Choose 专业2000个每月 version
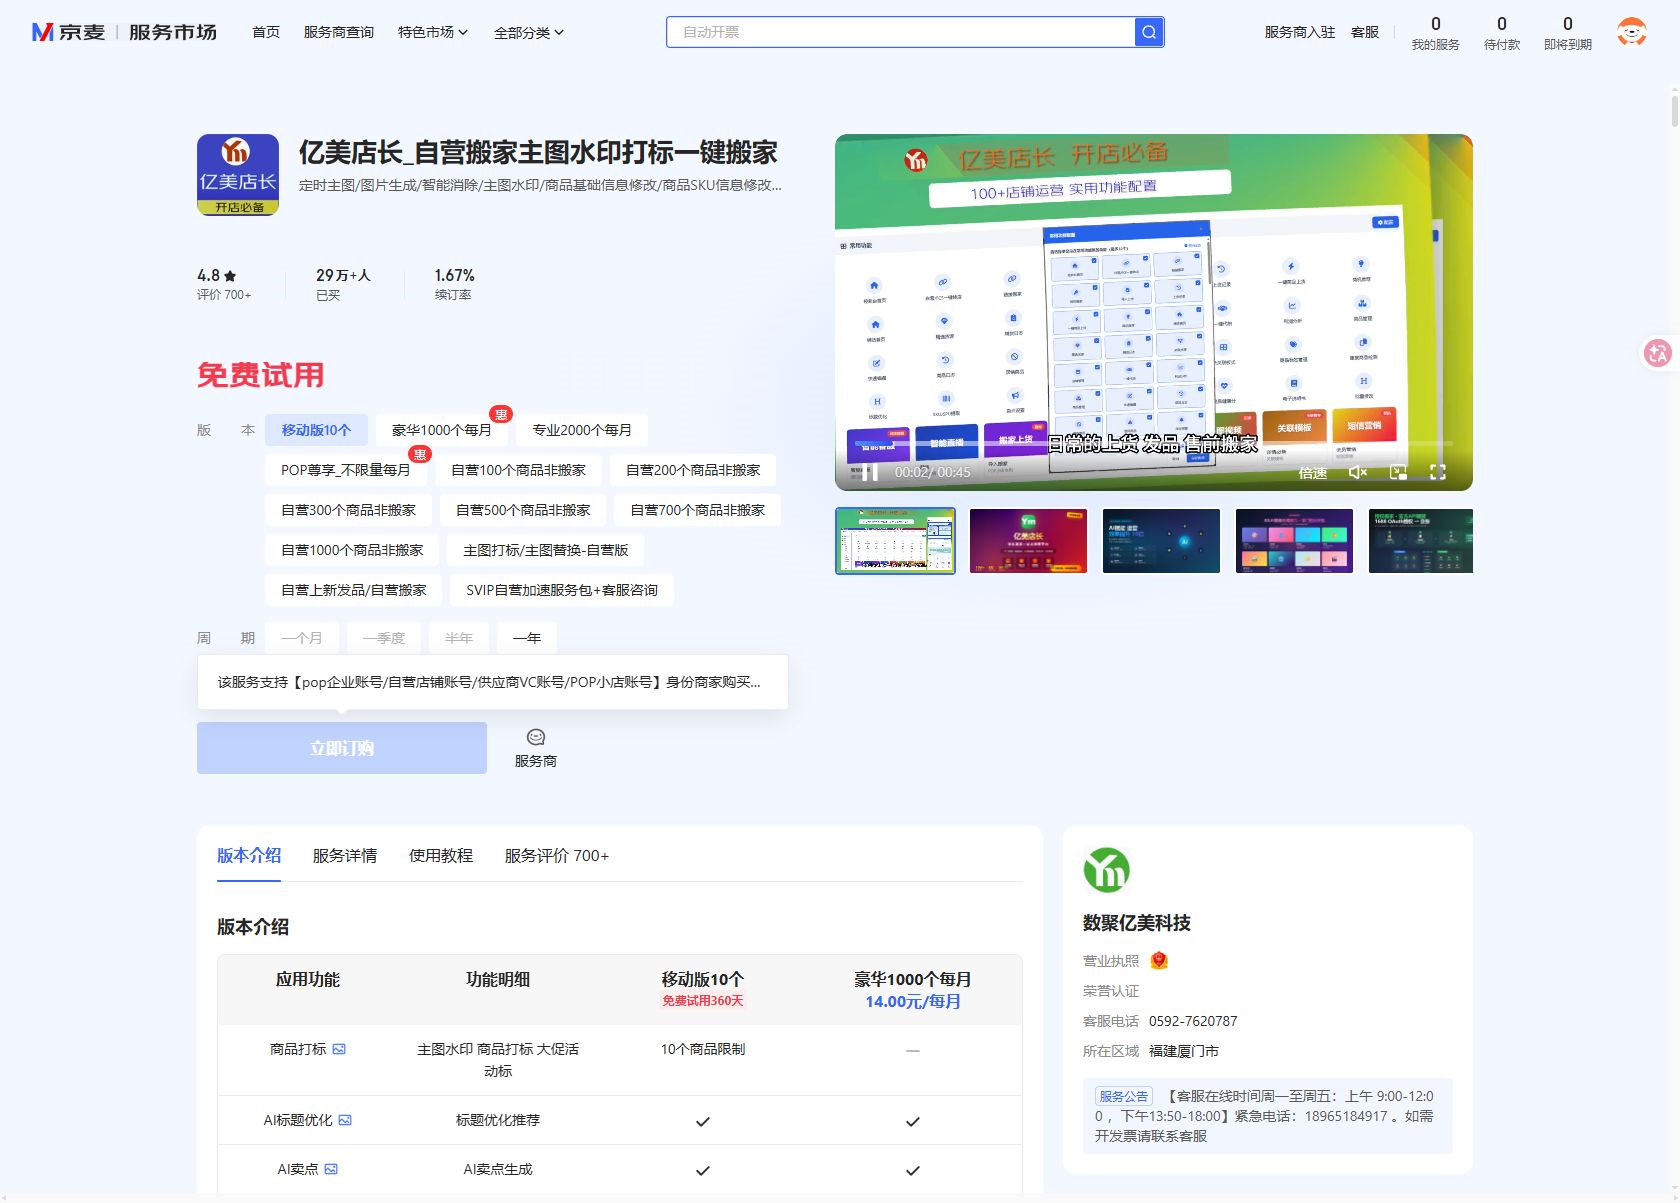The image size is (1680, 1203). tap(582, 430)
